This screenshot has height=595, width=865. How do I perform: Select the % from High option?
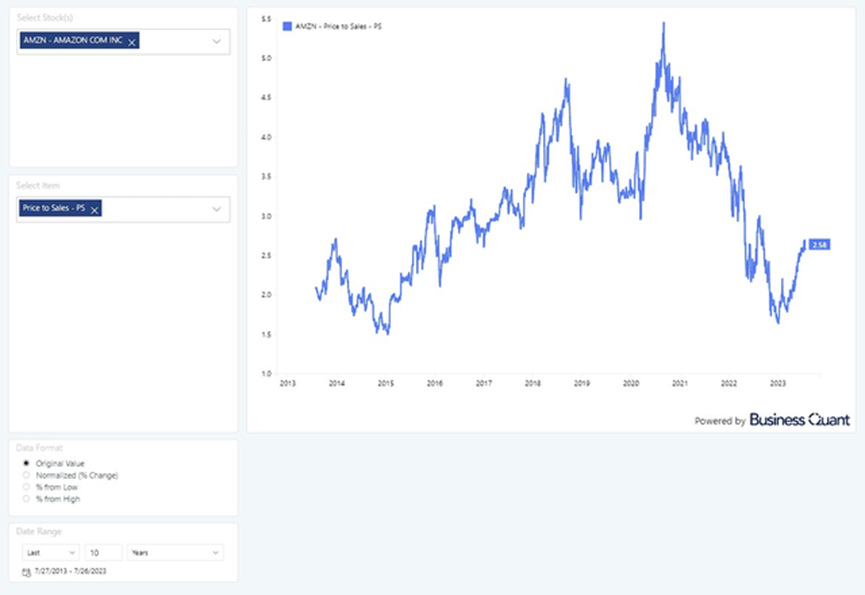[x=26, y=498]
